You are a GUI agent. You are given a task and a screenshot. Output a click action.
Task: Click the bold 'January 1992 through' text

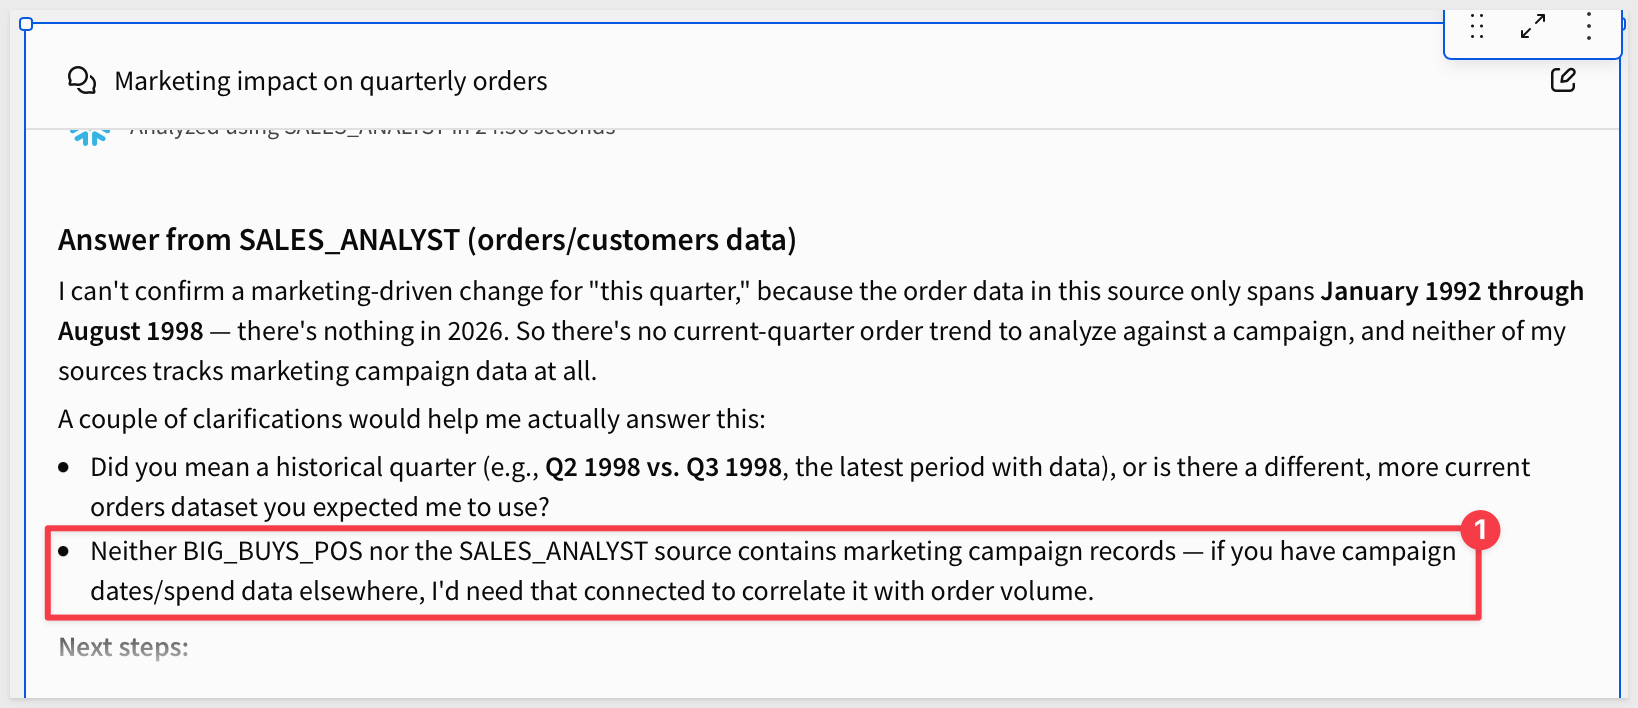point(1452,291)
